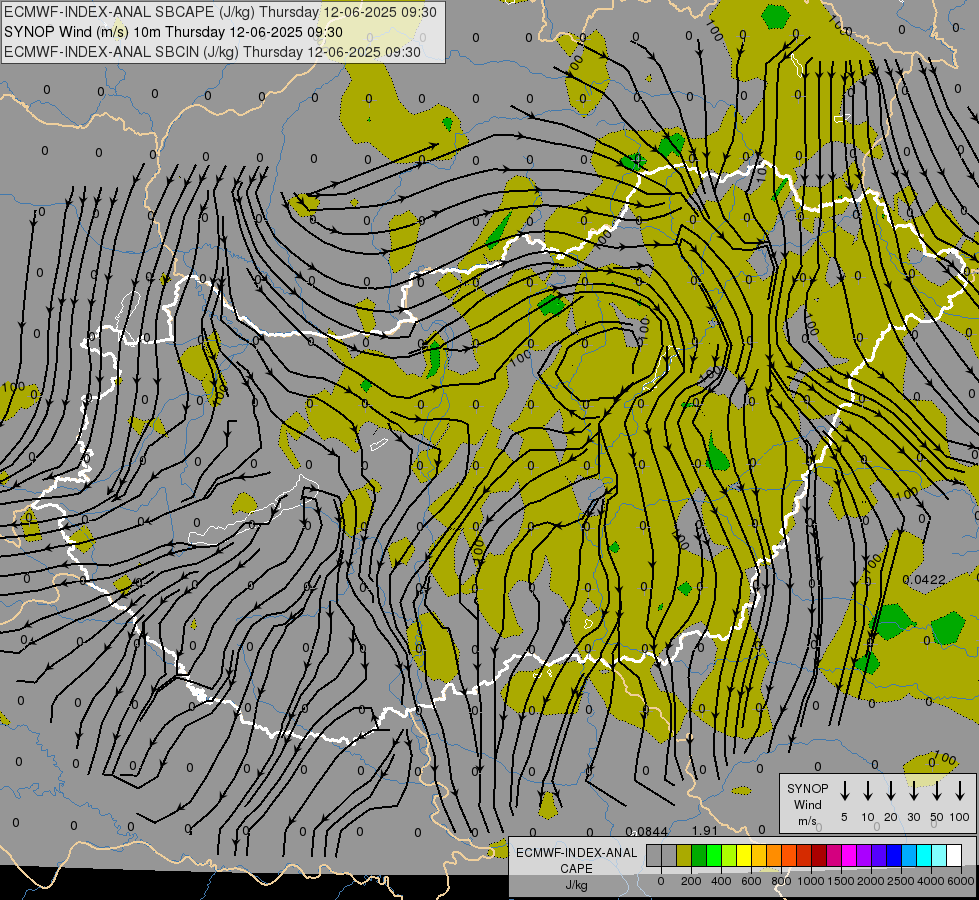Click the 30 m/s wind arrow in SYNOP legend
Viewport: 979px width, 900px height.
pyautogui.click(x=913, y=790)
